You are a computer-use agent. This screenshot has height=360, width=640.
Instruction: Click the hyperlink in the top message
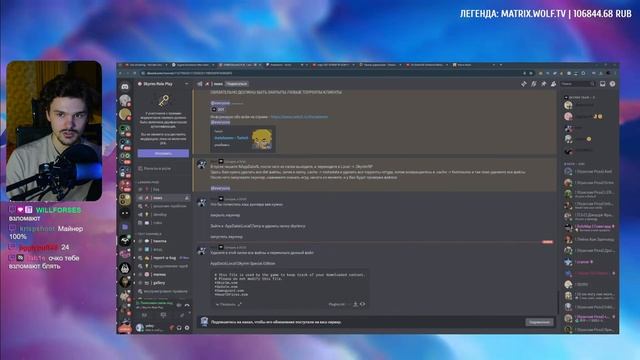click(299, 117)
